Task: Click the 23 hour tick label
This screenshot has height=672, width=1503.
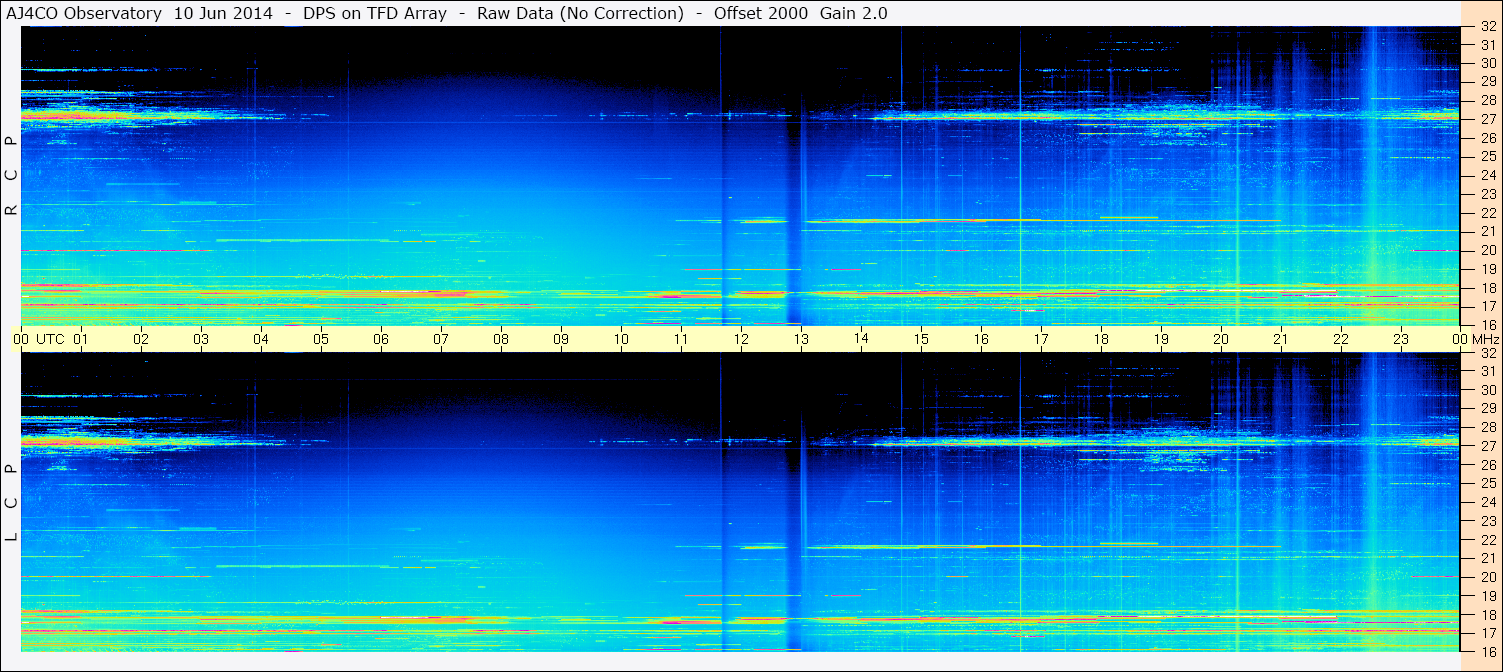Action: 1401,339
